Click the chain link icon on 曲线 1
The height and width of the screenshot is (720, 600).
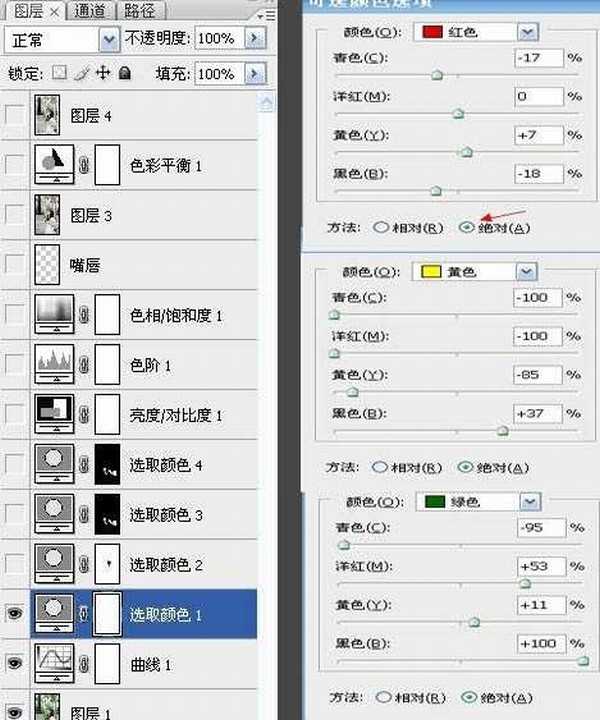tap(84, 664)
